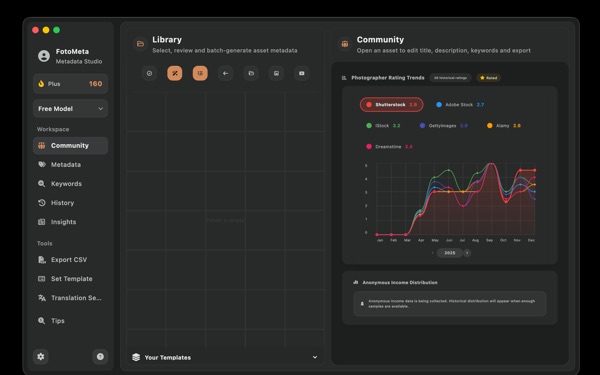Image resolution: width=600 pixels, height=375 pixels.
Task: Click the video filter toolbar icon
Action: tap(302, 73)
